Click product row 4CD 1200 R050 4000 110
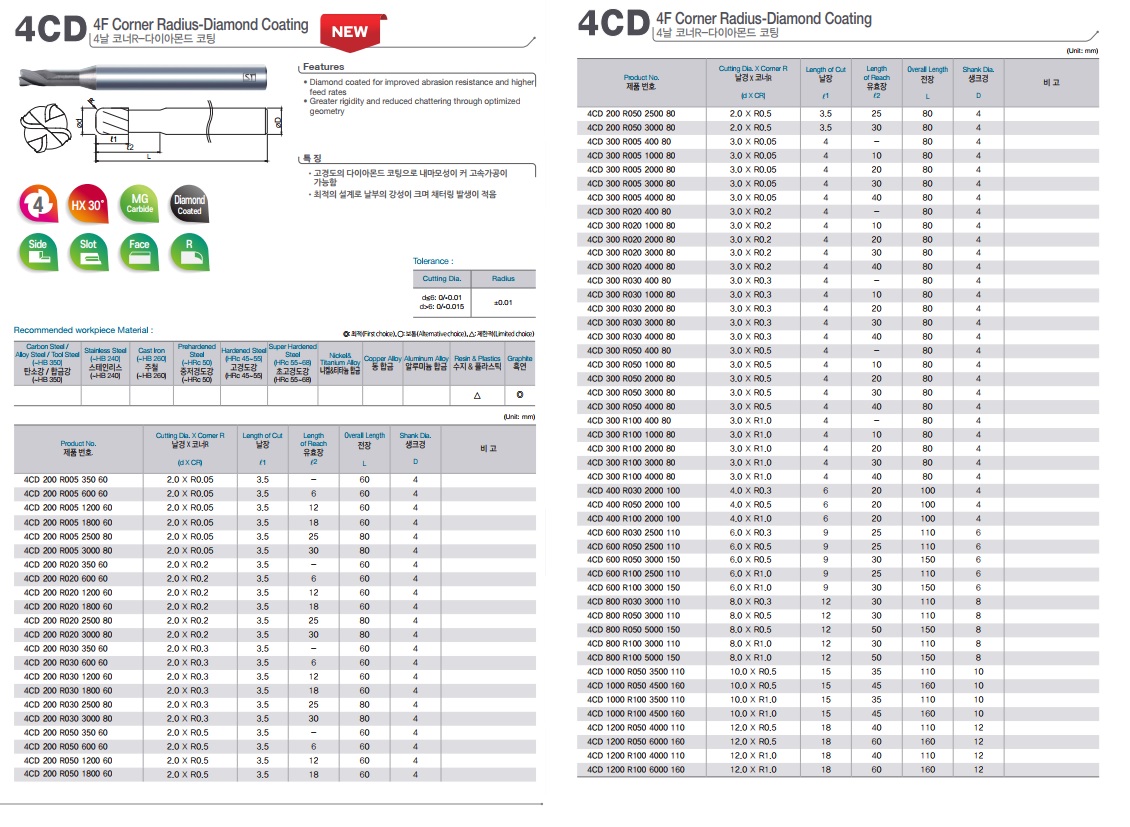 (x=838, y=728)
